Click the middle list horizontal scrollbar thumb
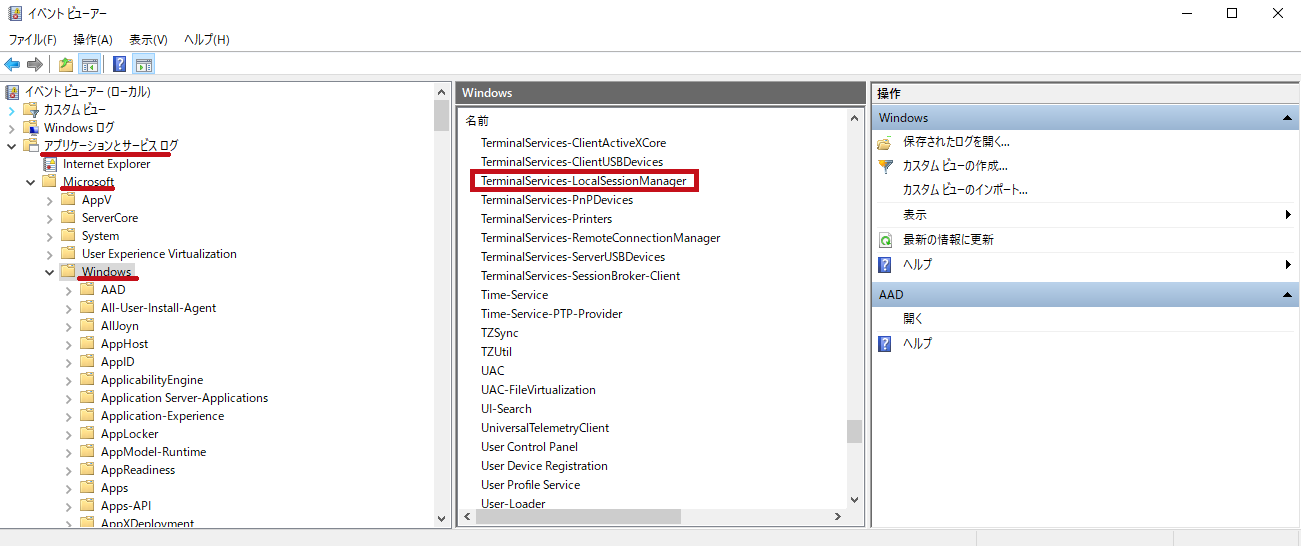The width and height of the screenshot is (1301, 546). point(576,517)
